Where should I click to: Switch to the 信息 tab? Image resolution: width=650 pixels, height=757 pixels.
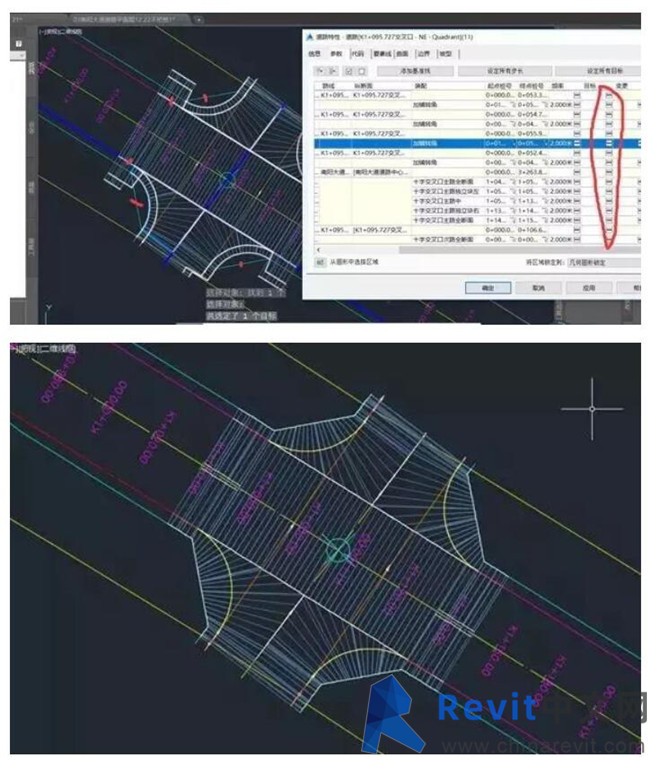(x=314, y=54)
